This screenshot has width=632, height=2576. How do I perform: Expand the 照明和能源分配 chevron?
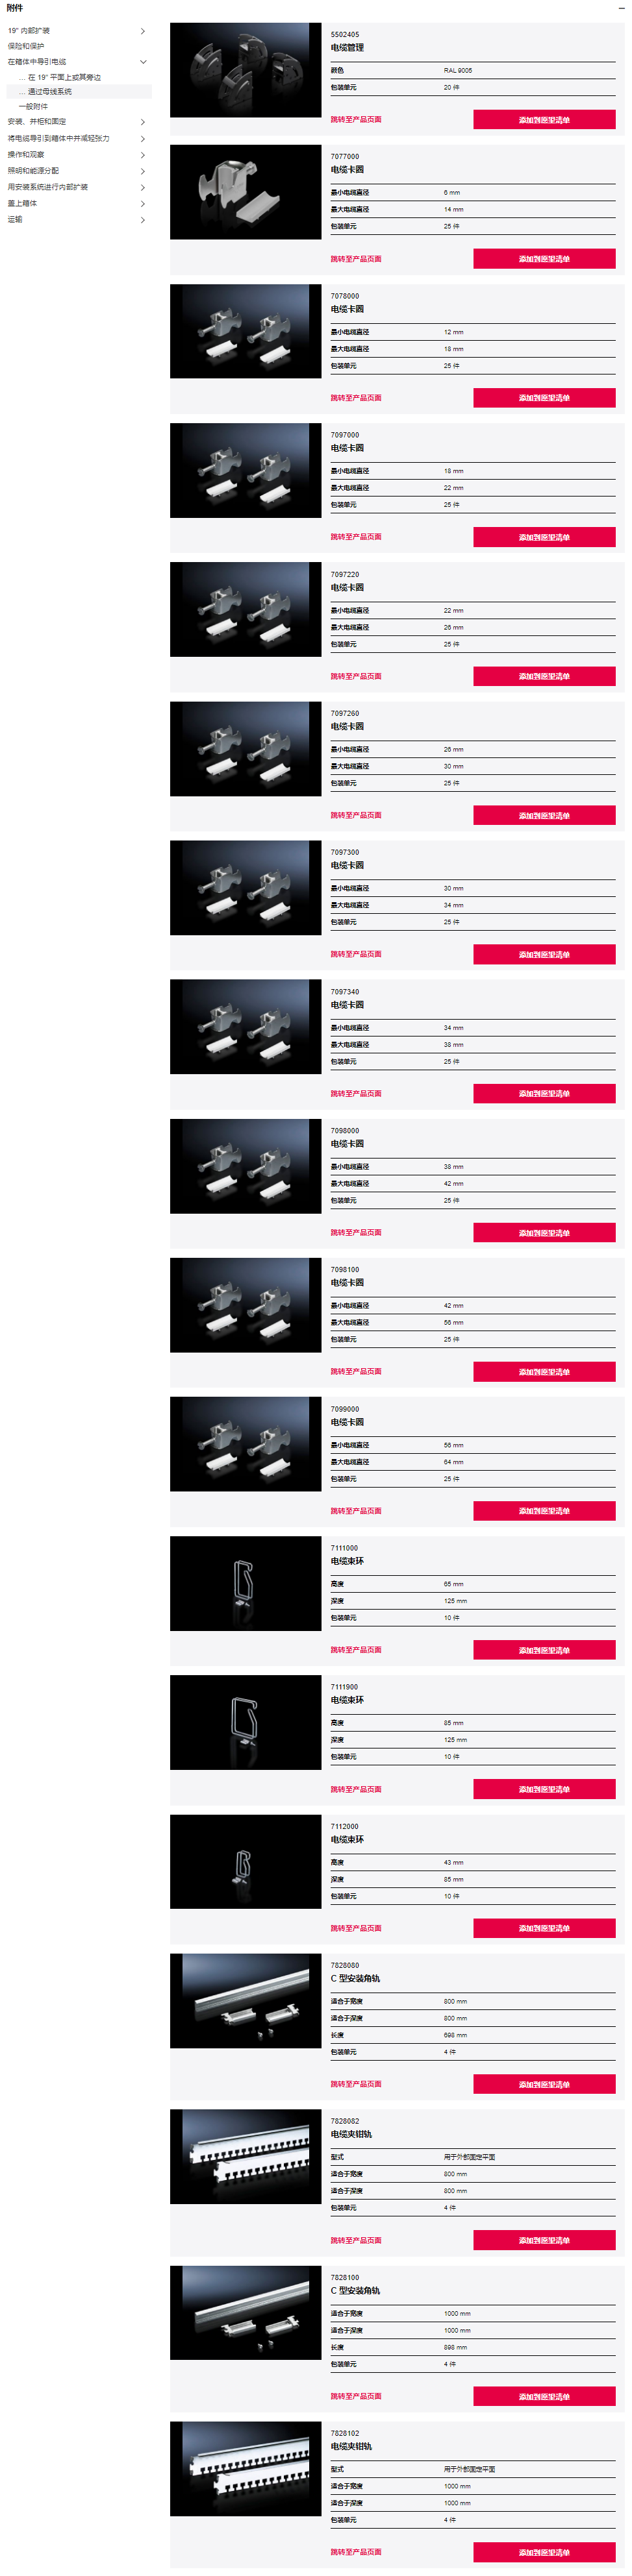tap(143, 171)
